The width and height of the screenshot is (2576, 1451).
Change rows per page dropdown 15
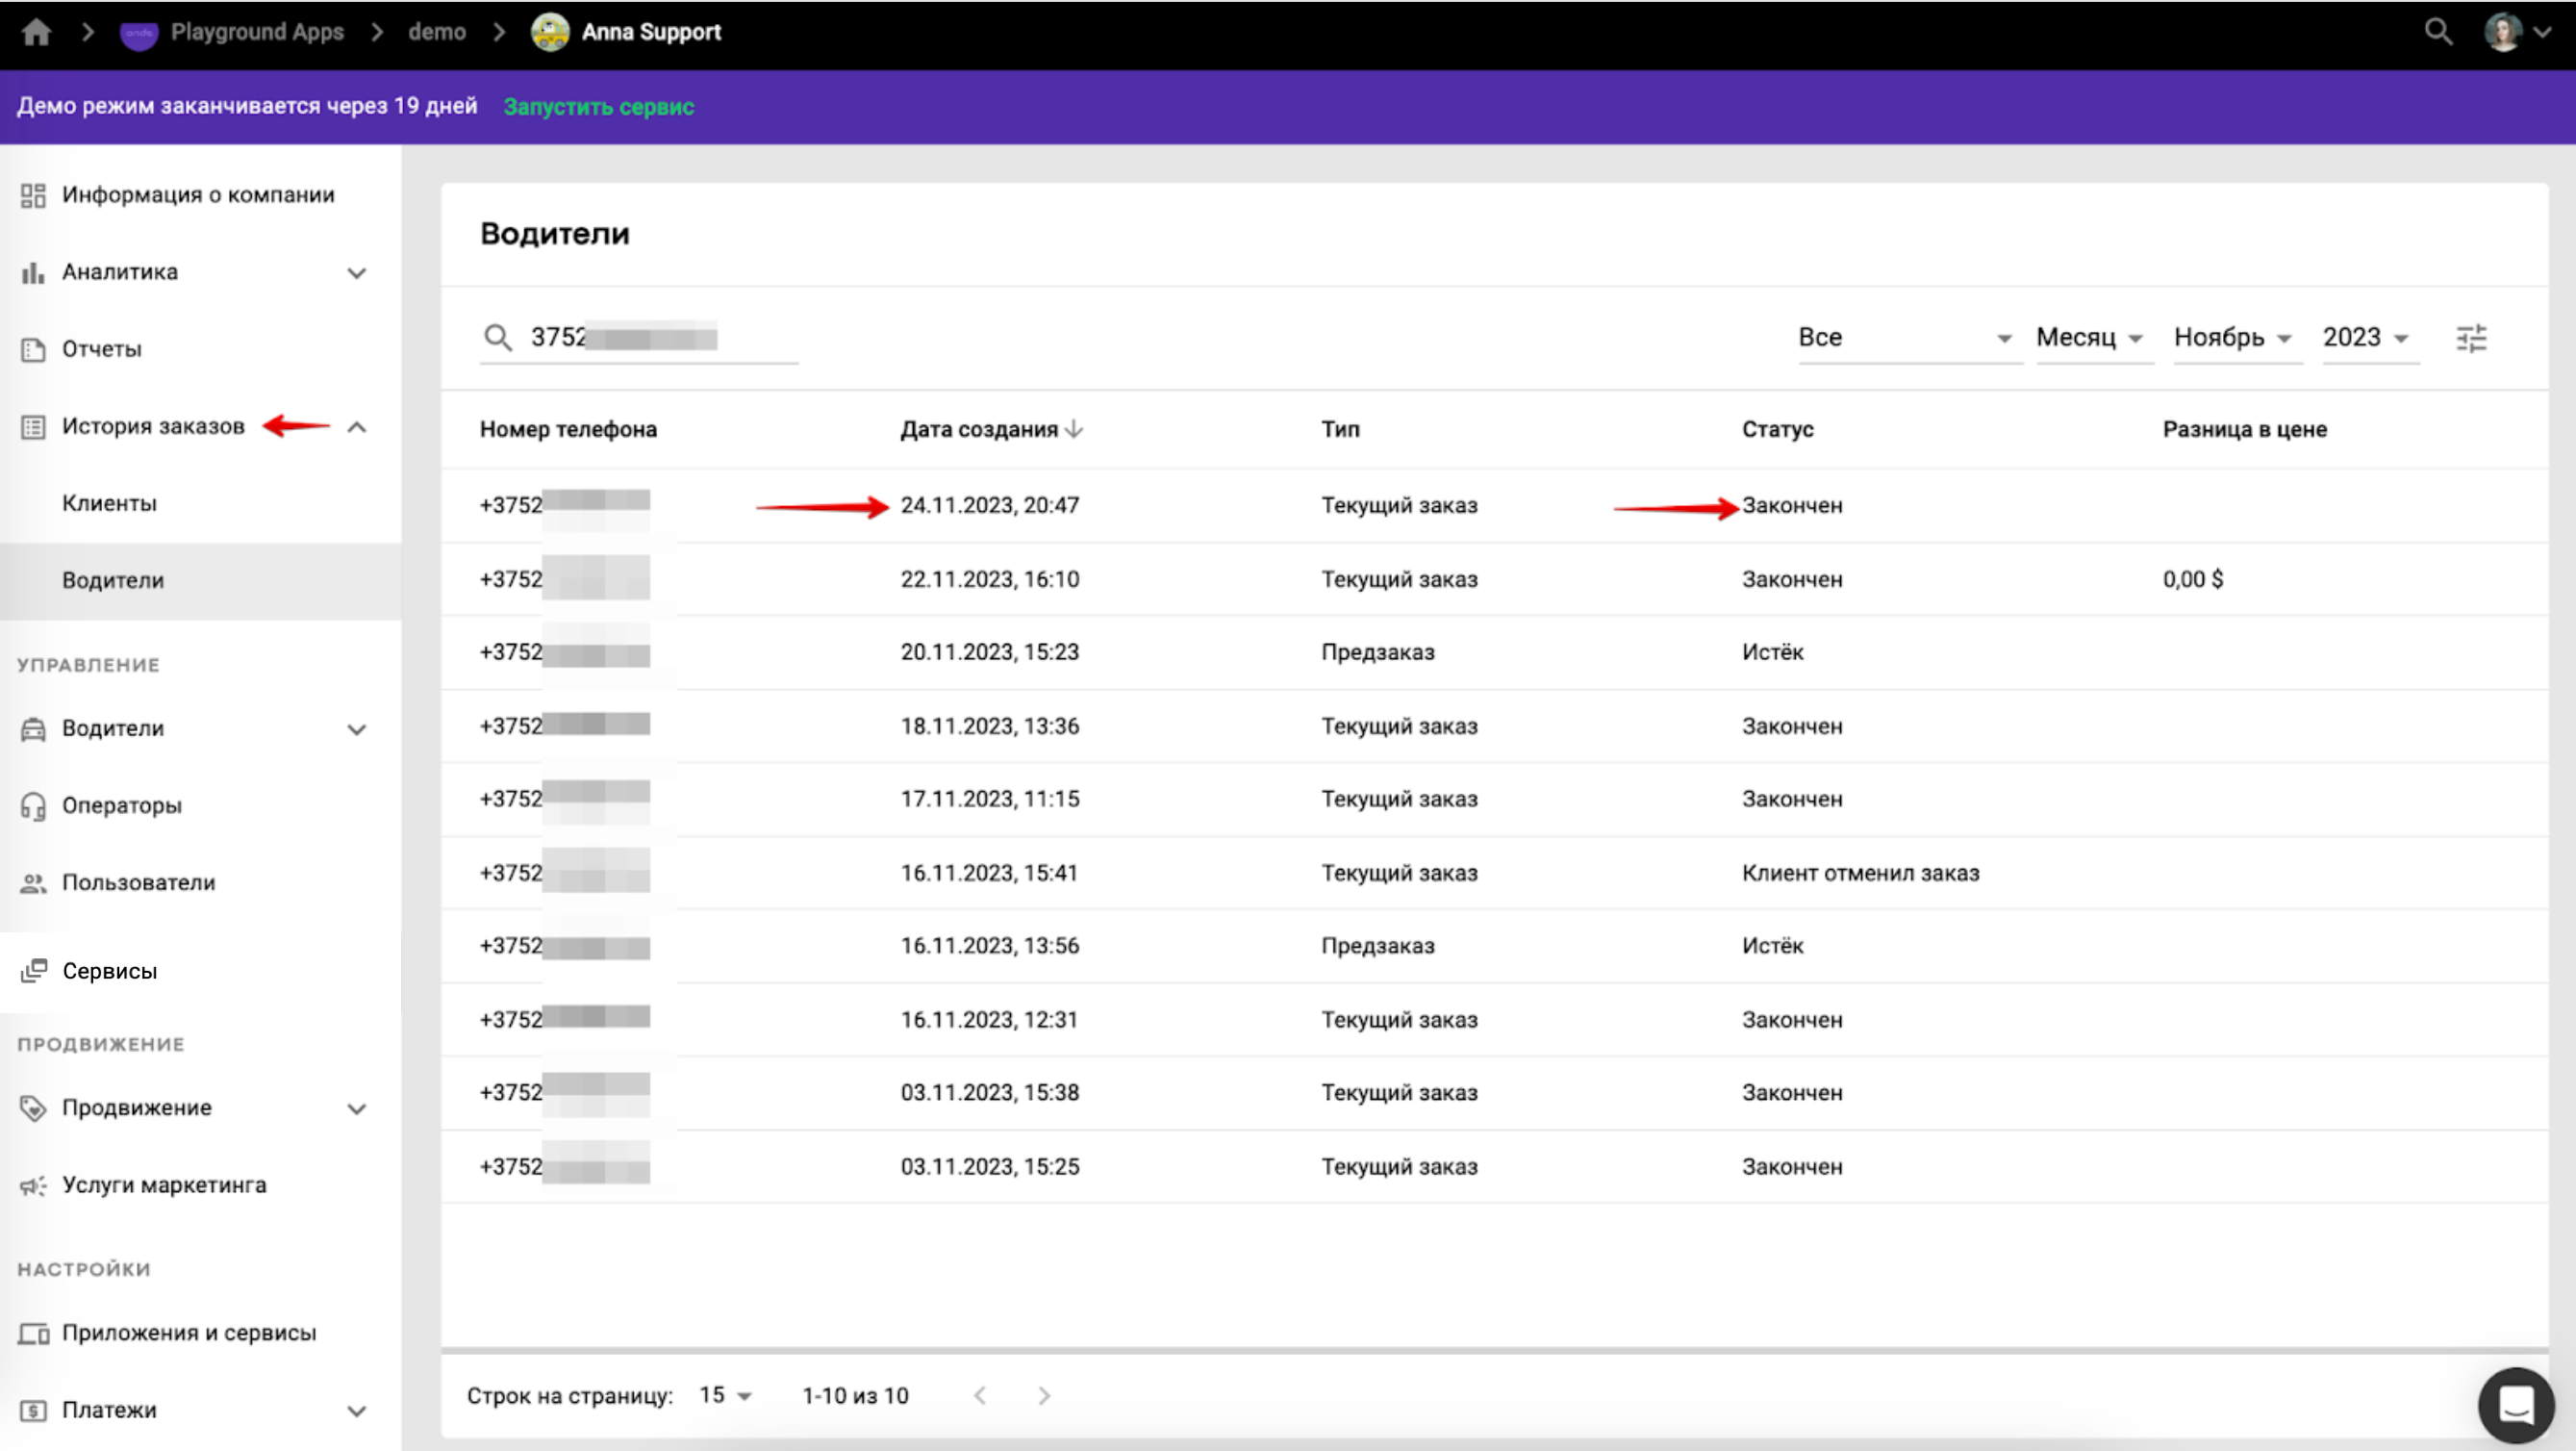pyautogui.click(x=725, y=1396)
